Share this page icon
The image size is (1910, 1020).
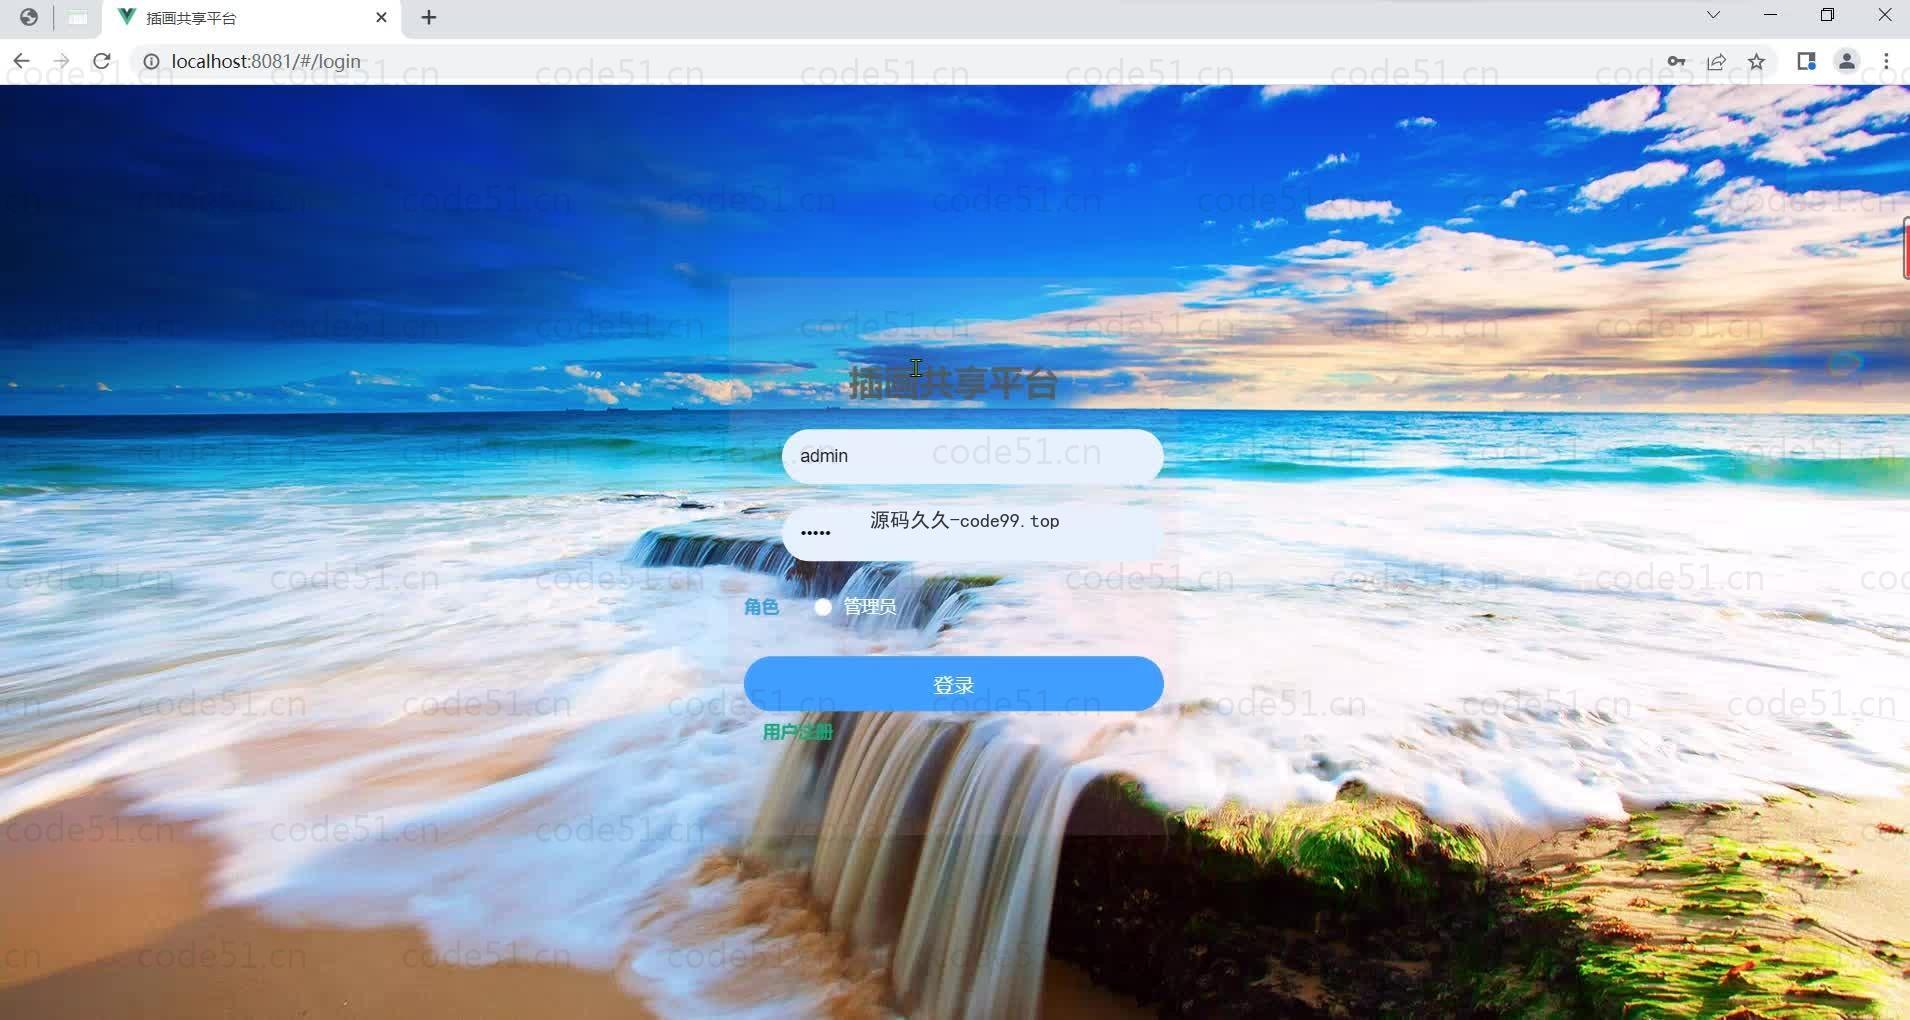point(1717,62)
